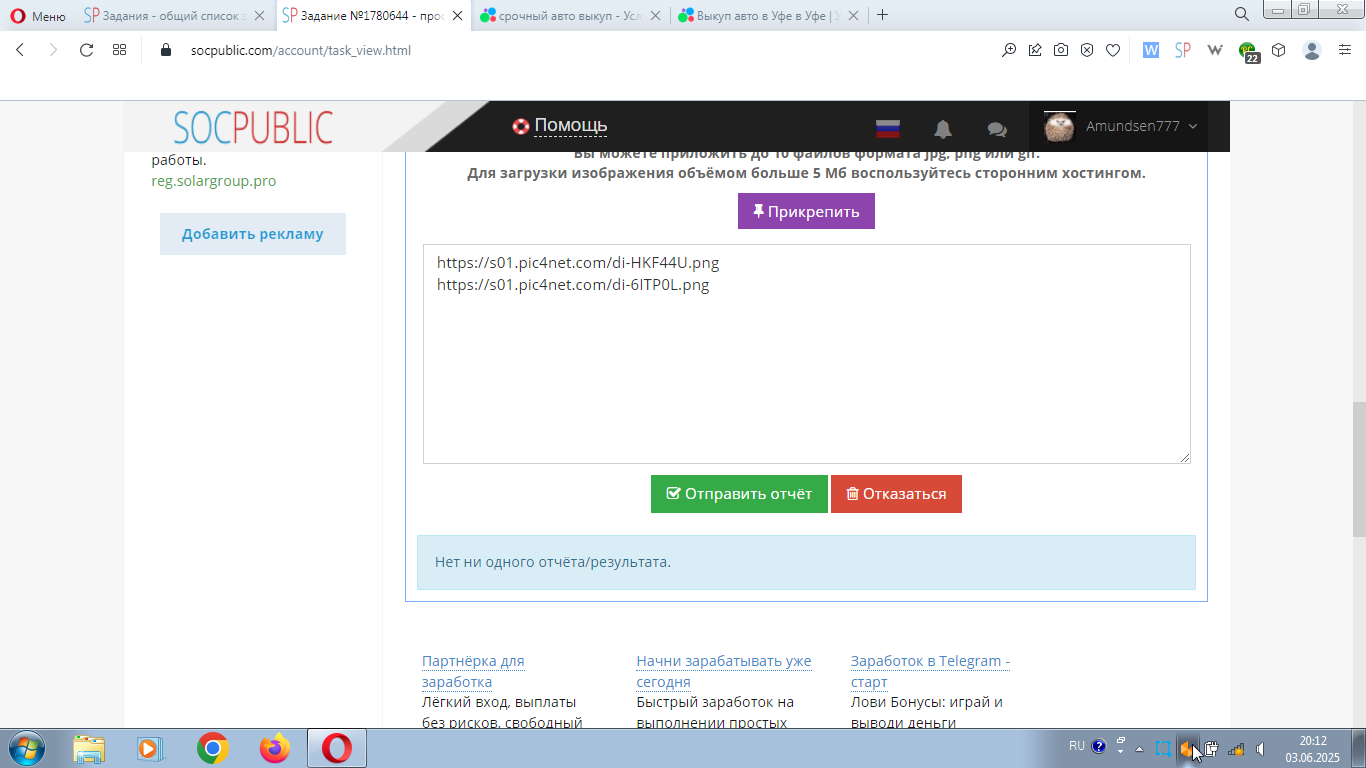
Task: Open Google Chrome from the taskbar
Action: (x=212, y=748)
